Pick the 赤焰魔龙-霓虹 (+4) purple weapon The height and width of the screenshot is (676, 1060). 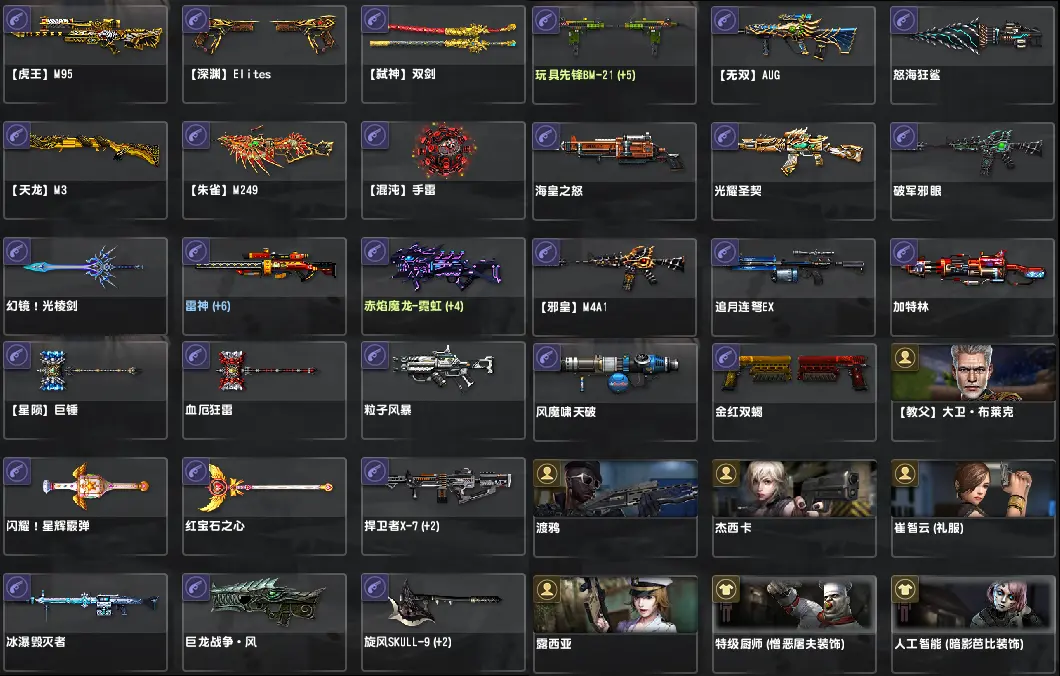click(x=443, y=286)
